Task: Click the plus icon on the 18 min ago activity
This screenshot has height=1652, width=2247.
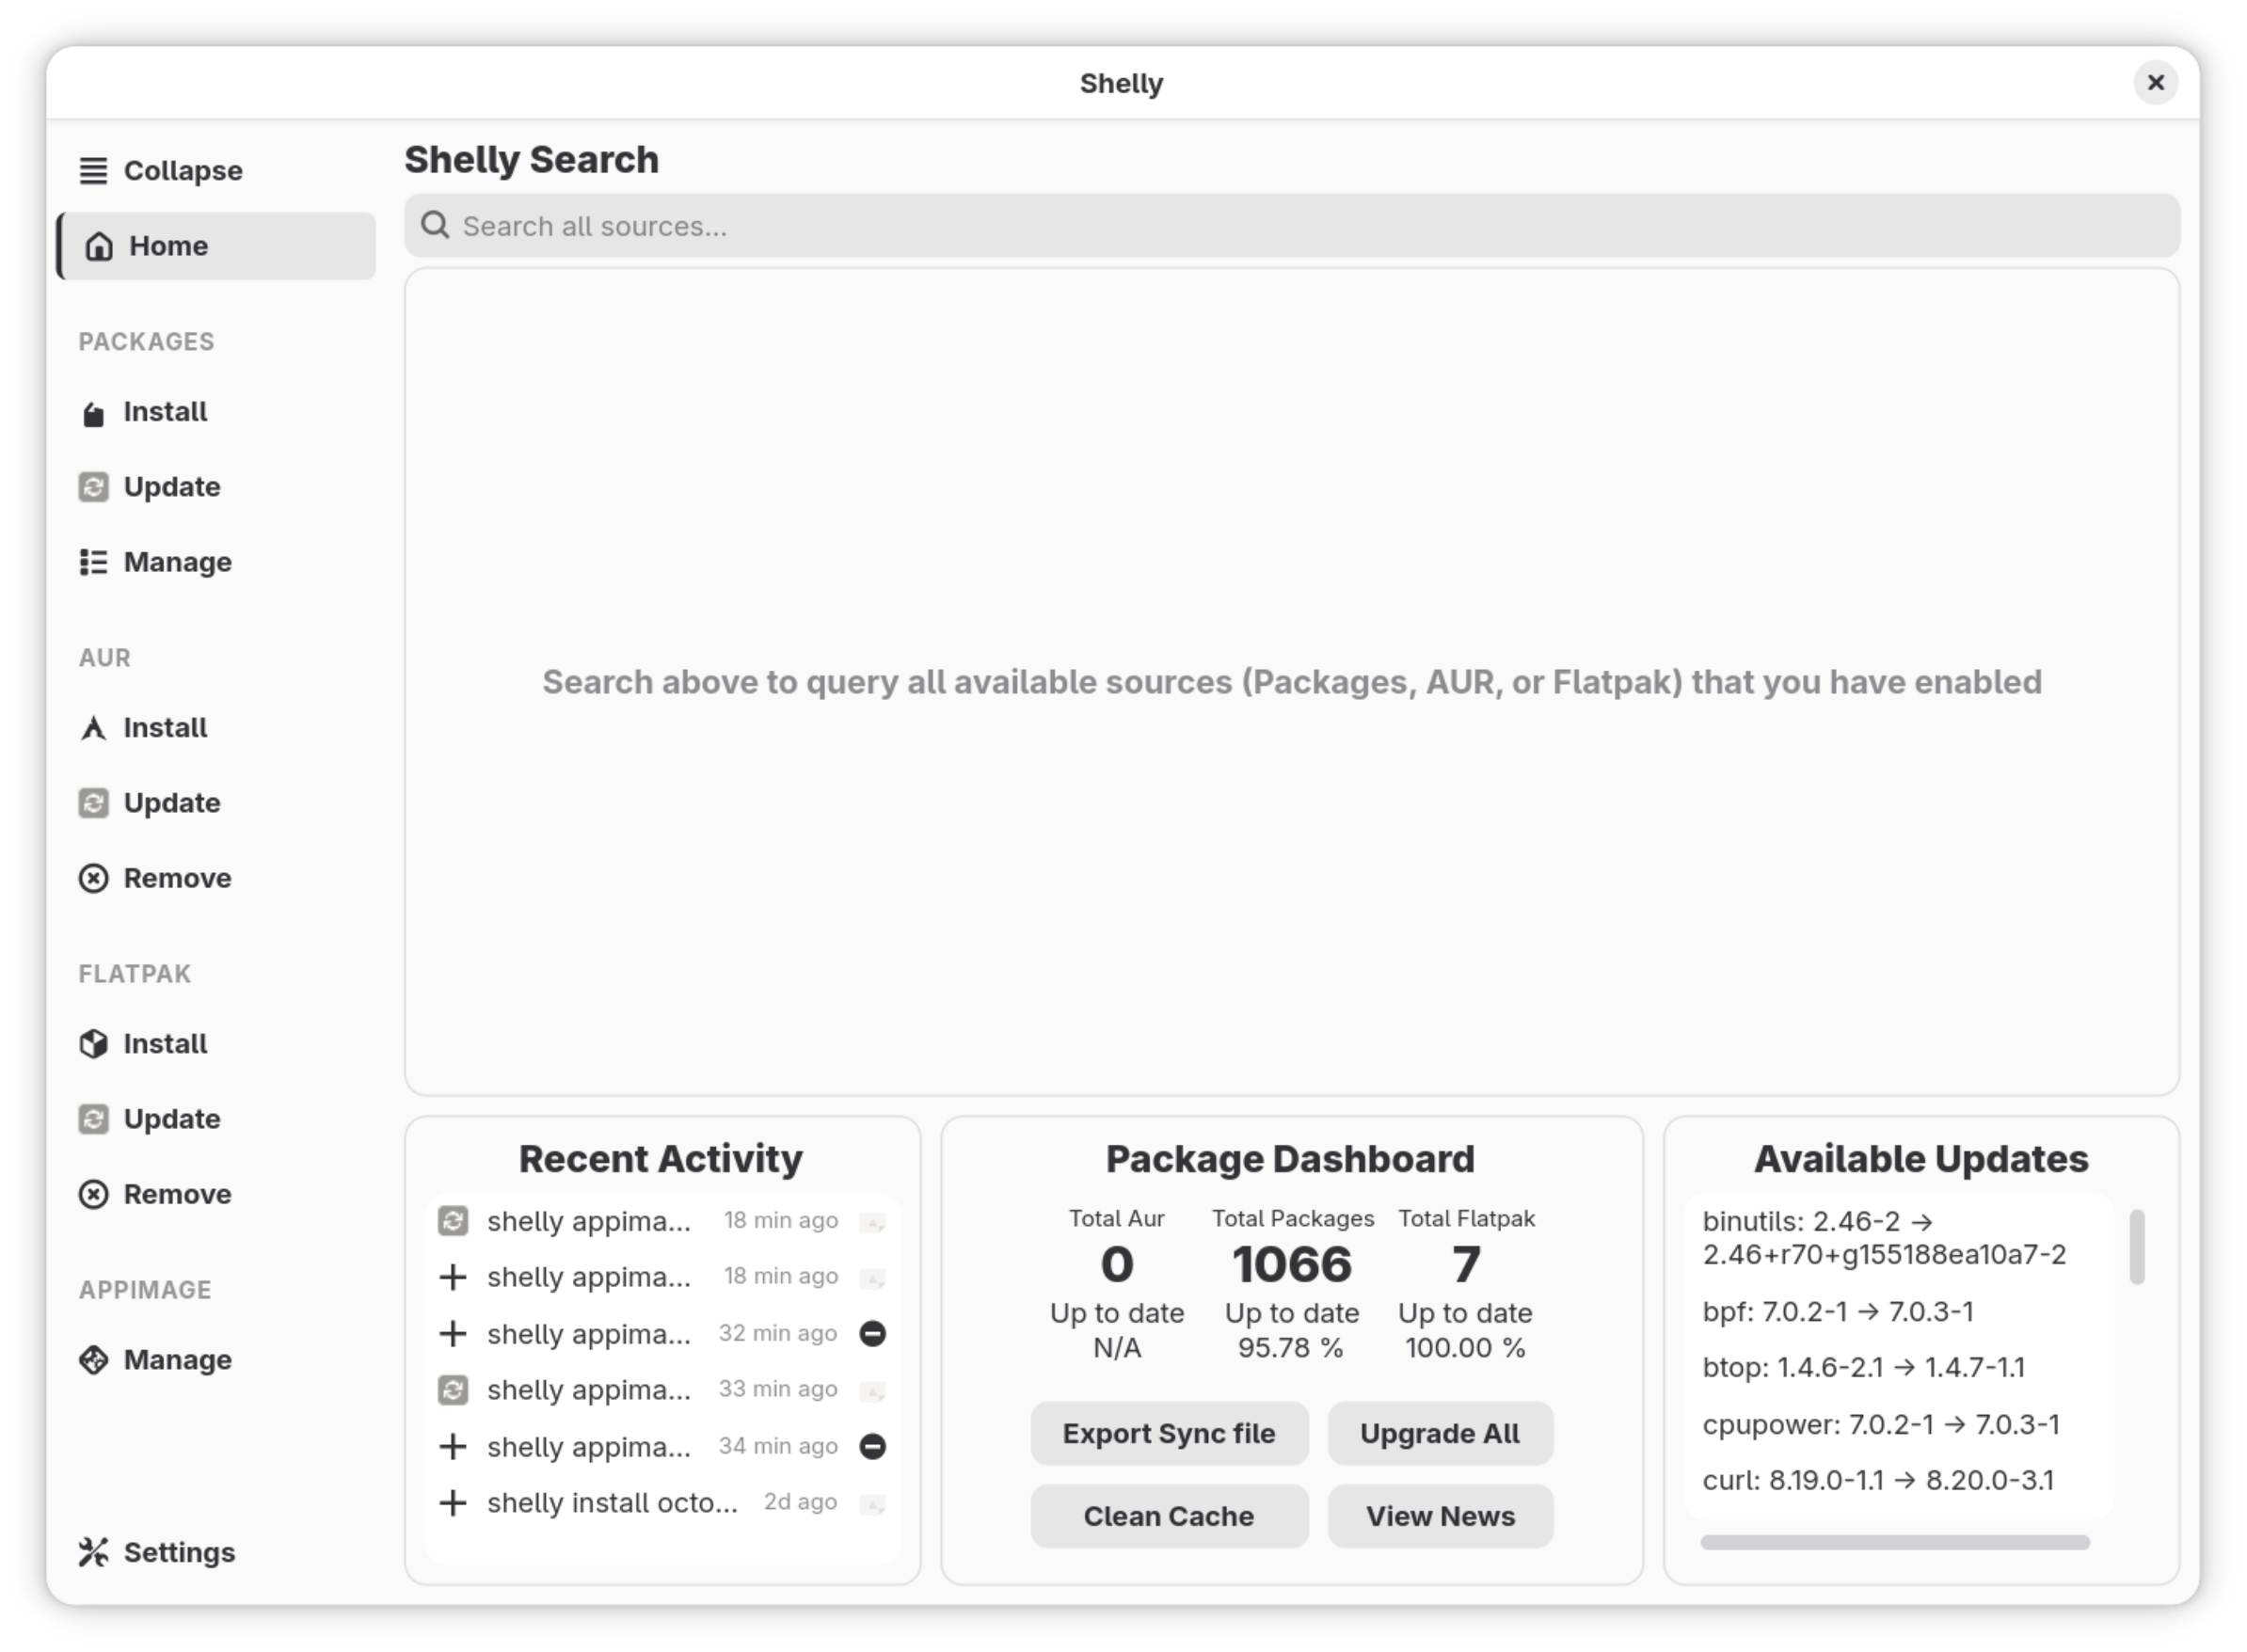Action: click(x=453, y=1277)
